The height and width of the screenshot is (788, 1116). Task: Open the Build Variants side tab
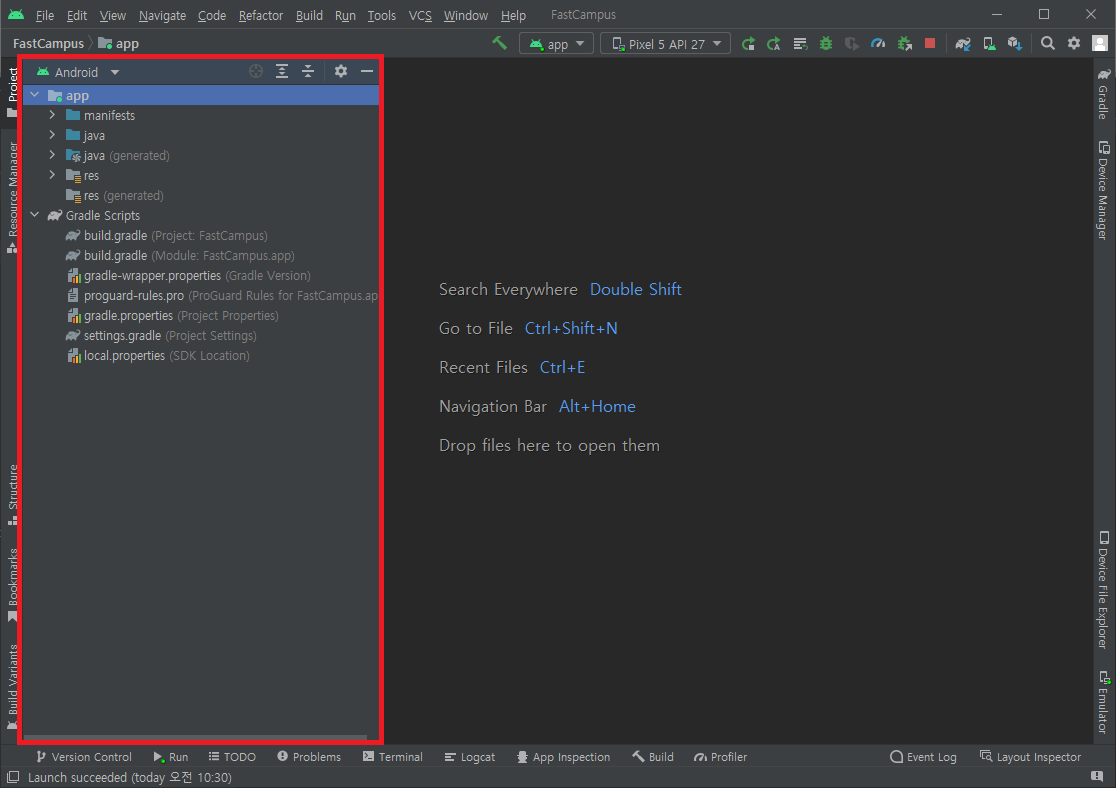click(x=12, y=686)
